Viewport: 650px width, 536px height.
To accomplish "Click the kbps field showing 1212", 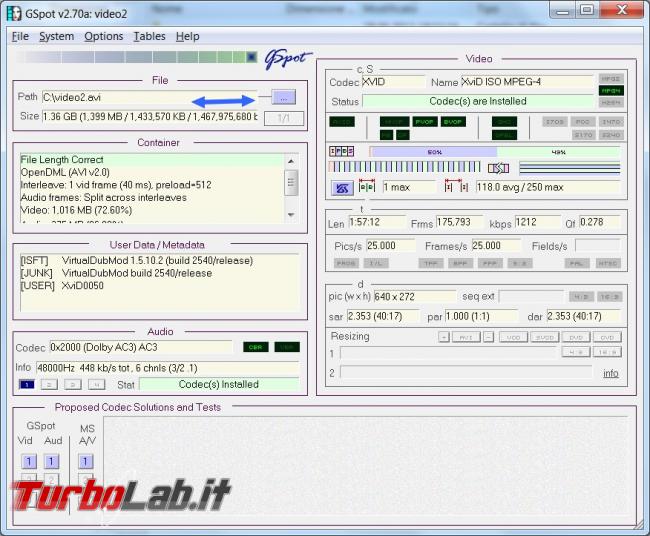I will coord(538,222).
